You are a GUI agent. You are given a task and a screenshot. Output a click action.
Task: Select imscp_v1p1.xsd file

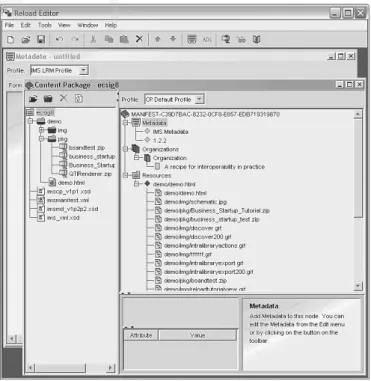pos(68,191)
